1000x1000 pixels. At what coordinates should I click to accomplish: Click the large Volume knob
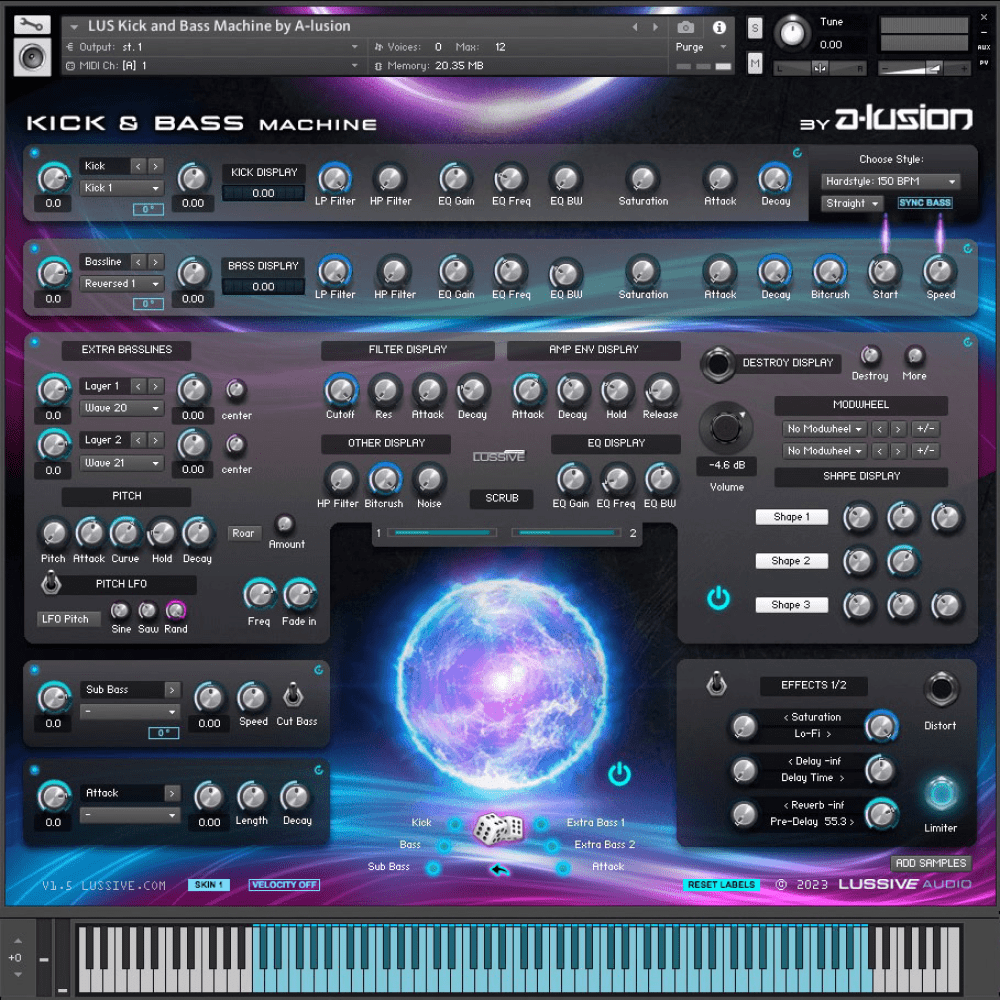[x=725, y=427]
